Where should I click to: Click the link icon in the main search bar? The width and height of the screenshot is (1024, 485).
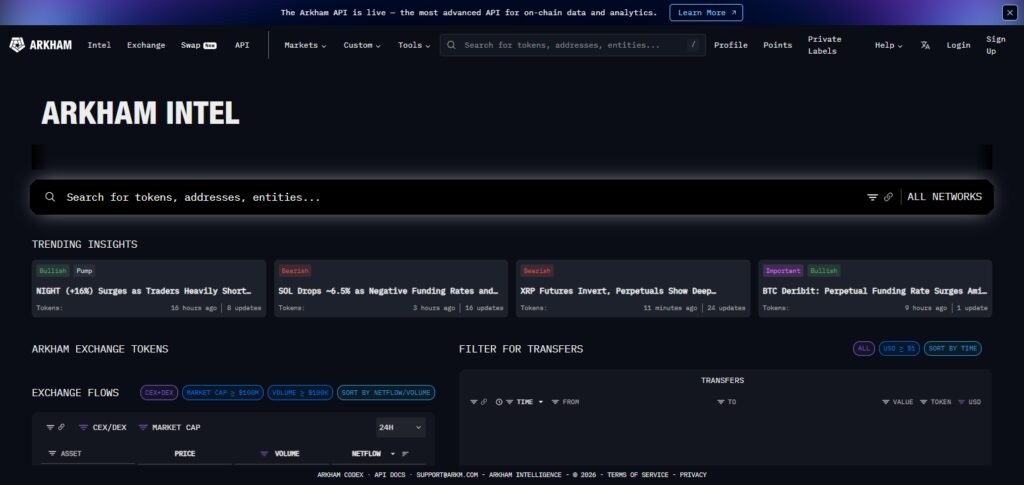(888, 197)
